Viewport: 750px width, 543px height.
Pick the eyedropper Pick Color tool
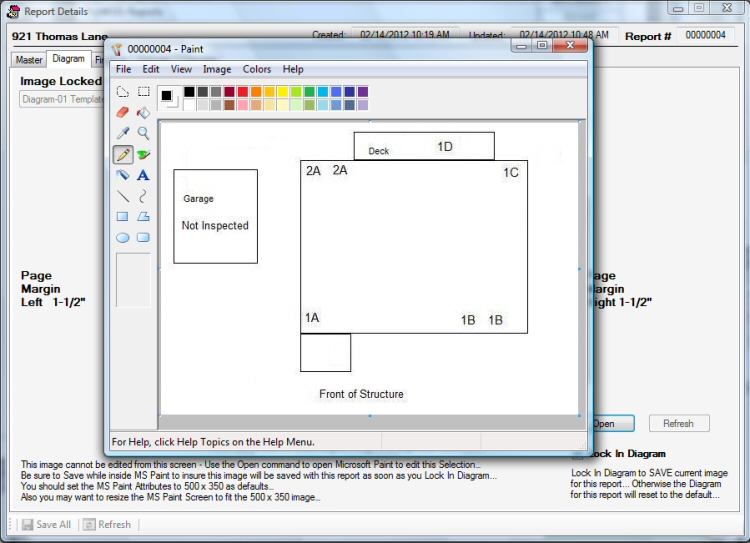123,133
